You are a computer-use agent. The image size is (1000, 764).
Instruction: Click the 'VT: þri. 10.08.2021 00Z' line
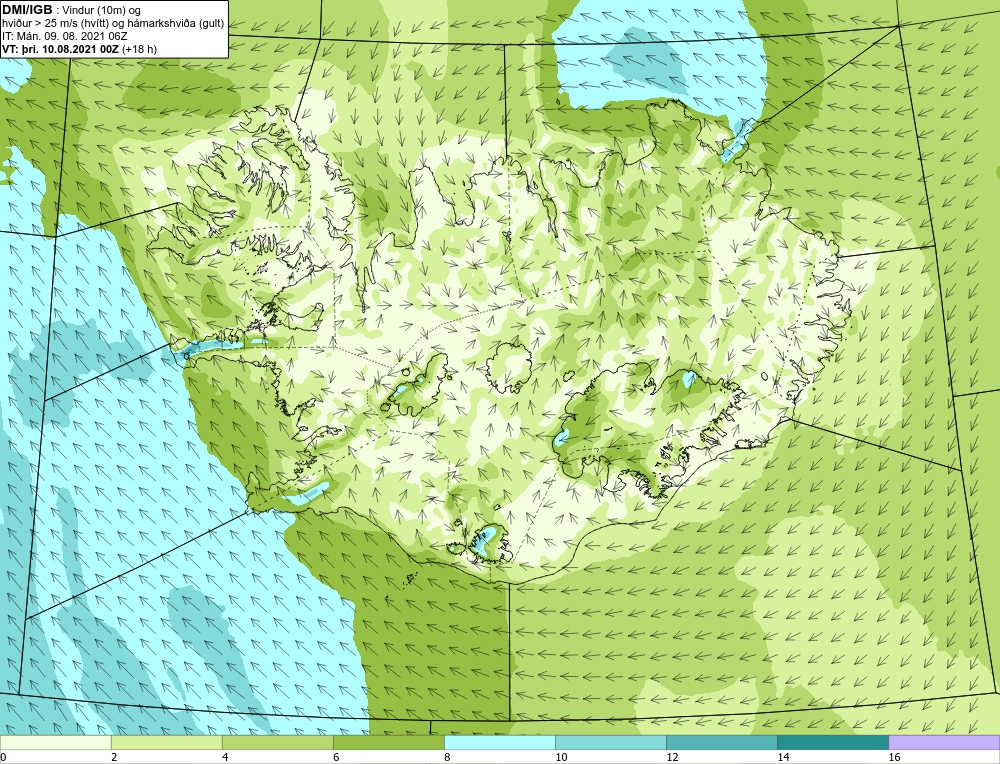(61, 49)
